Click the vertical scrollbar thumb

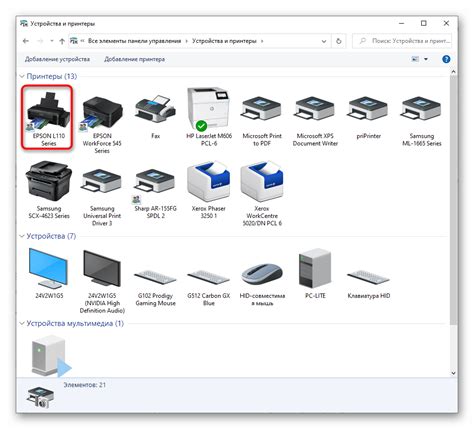(453, 200)
